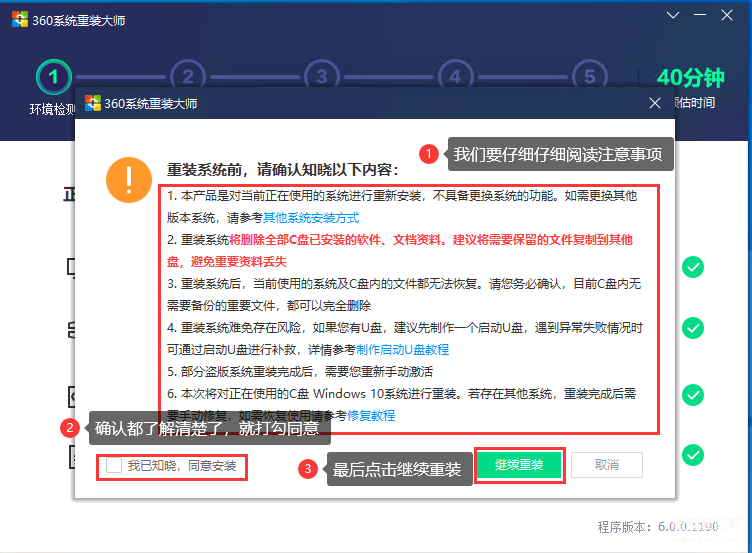Open the 其他系统安装方式 link

click(x=311, y=218)
